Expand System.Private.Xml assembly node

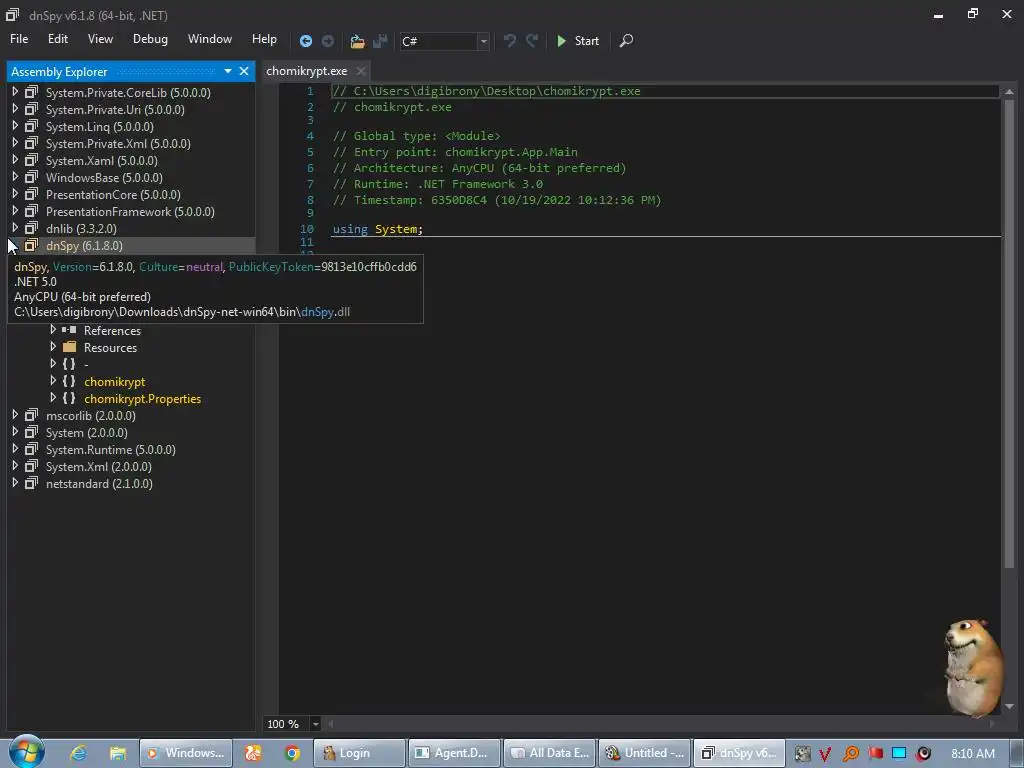coord(15,143)
